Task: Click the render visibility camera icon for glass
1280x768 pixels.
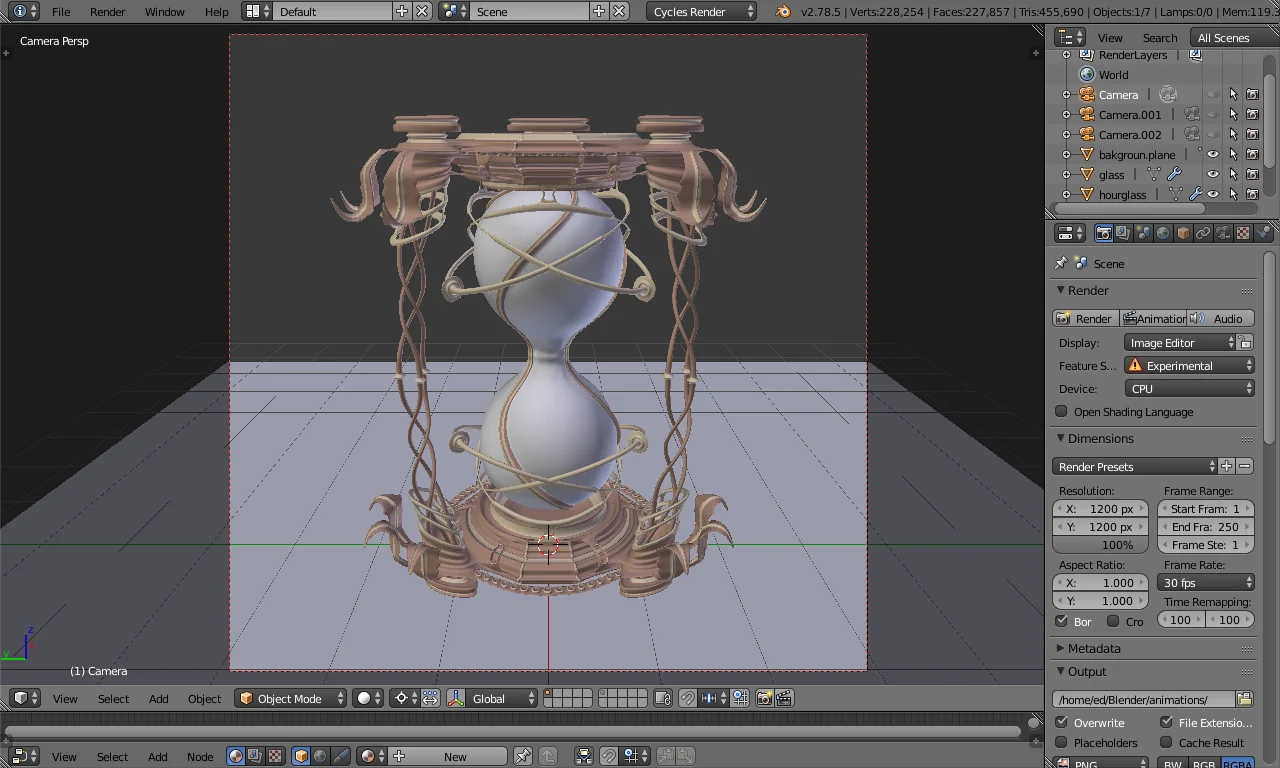Action: [1252, 174]
